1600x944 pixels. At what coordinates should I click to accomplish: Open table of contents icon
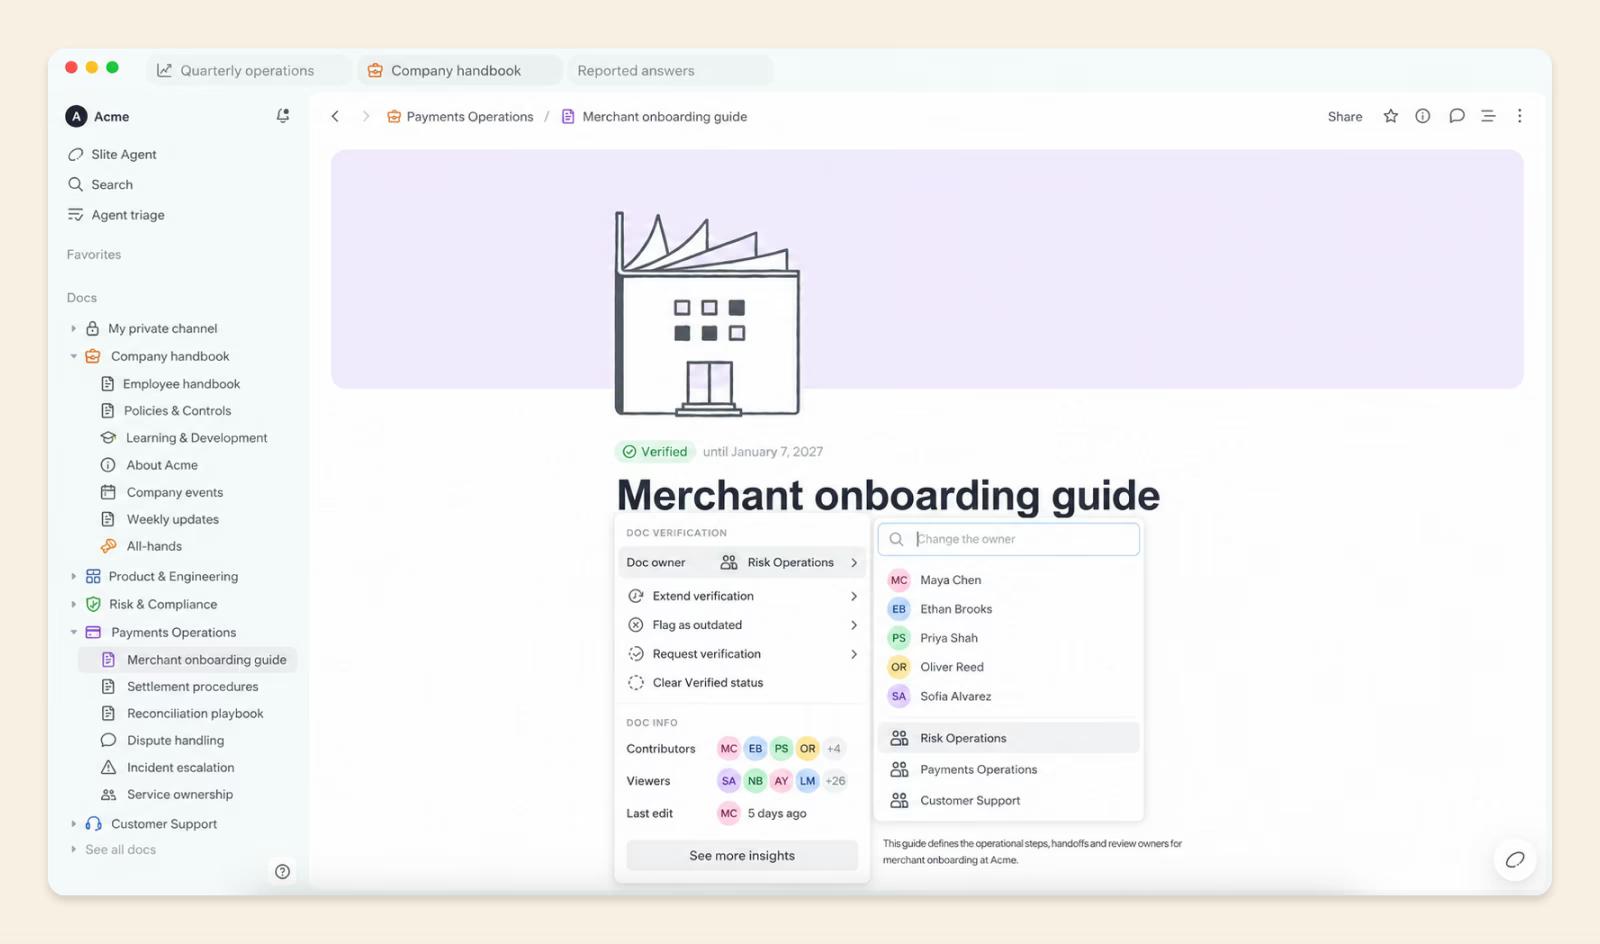tap(1488, 116)
